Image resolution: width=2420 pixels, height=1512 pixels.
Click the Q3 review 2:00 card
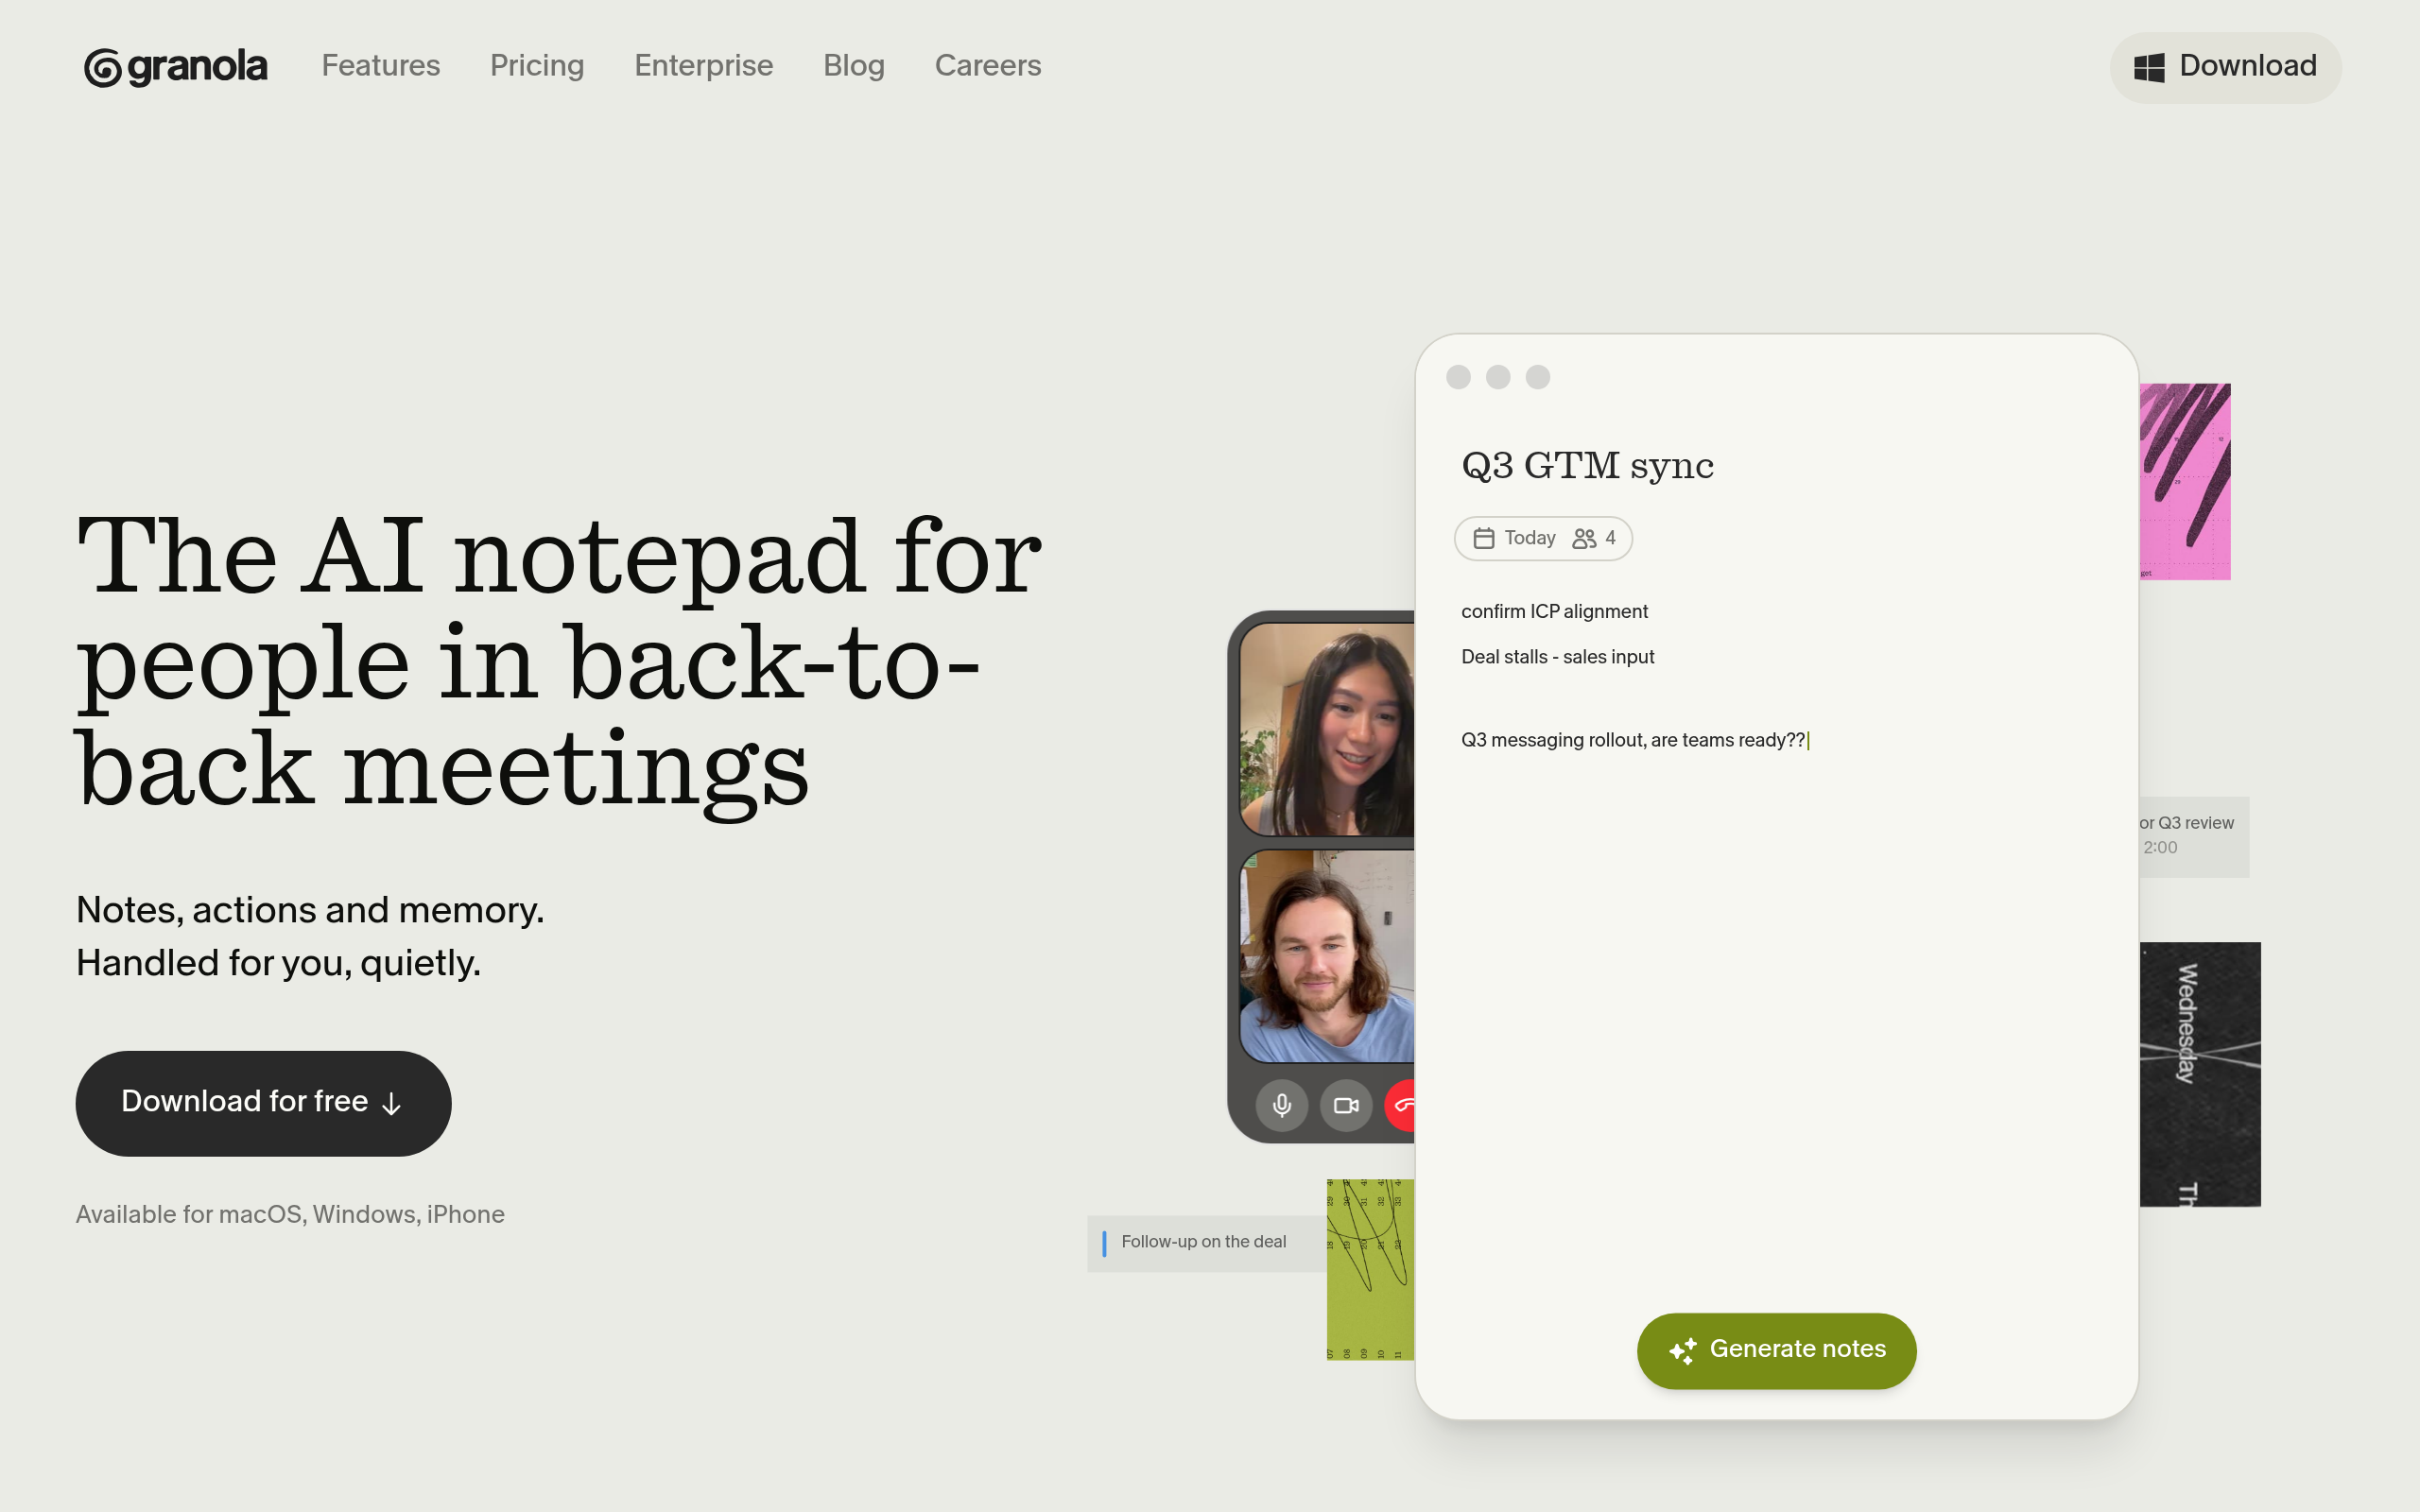[2193, 836]
